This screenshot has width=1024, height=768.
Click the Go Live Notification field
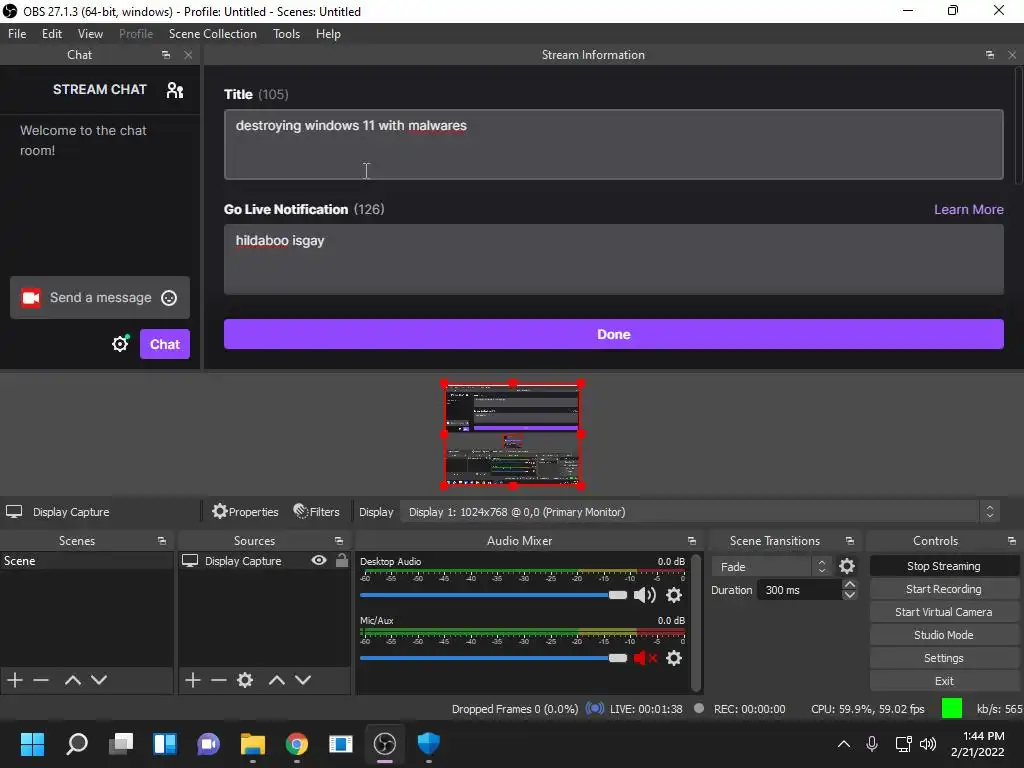(x=613, y=259)
